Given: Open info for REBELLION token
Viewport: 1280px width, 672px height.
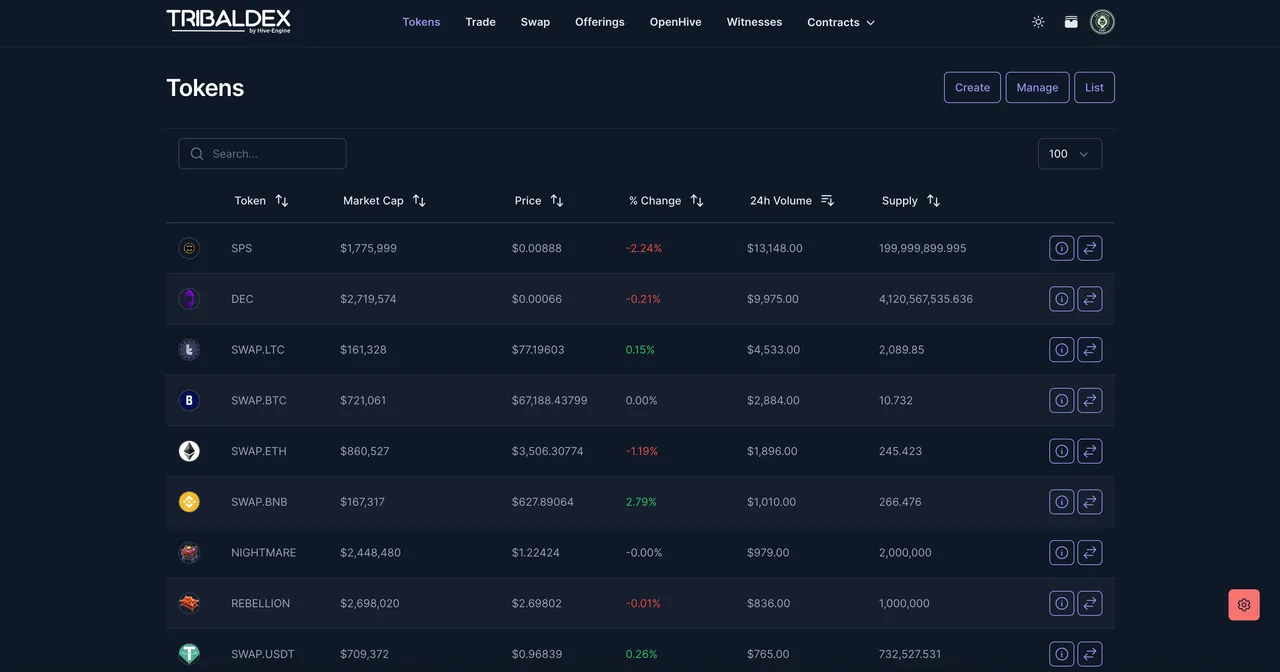Looking at the screenshot, I should [1062, 603].
